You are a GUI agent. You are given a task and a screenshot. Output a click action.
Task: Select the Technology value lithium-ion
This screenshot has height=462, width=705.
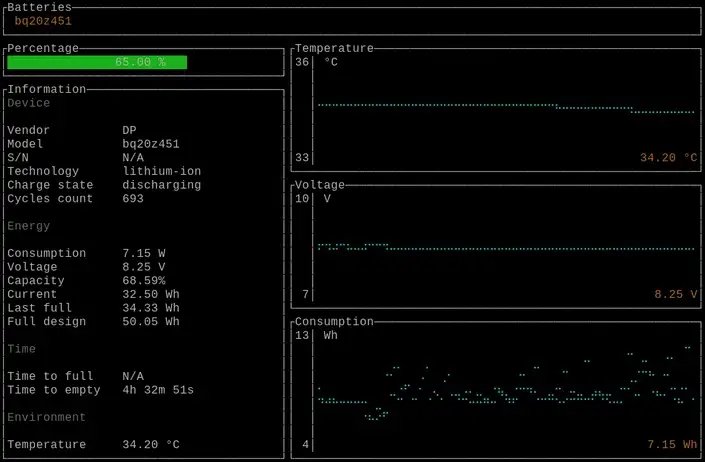coord(162,171)
